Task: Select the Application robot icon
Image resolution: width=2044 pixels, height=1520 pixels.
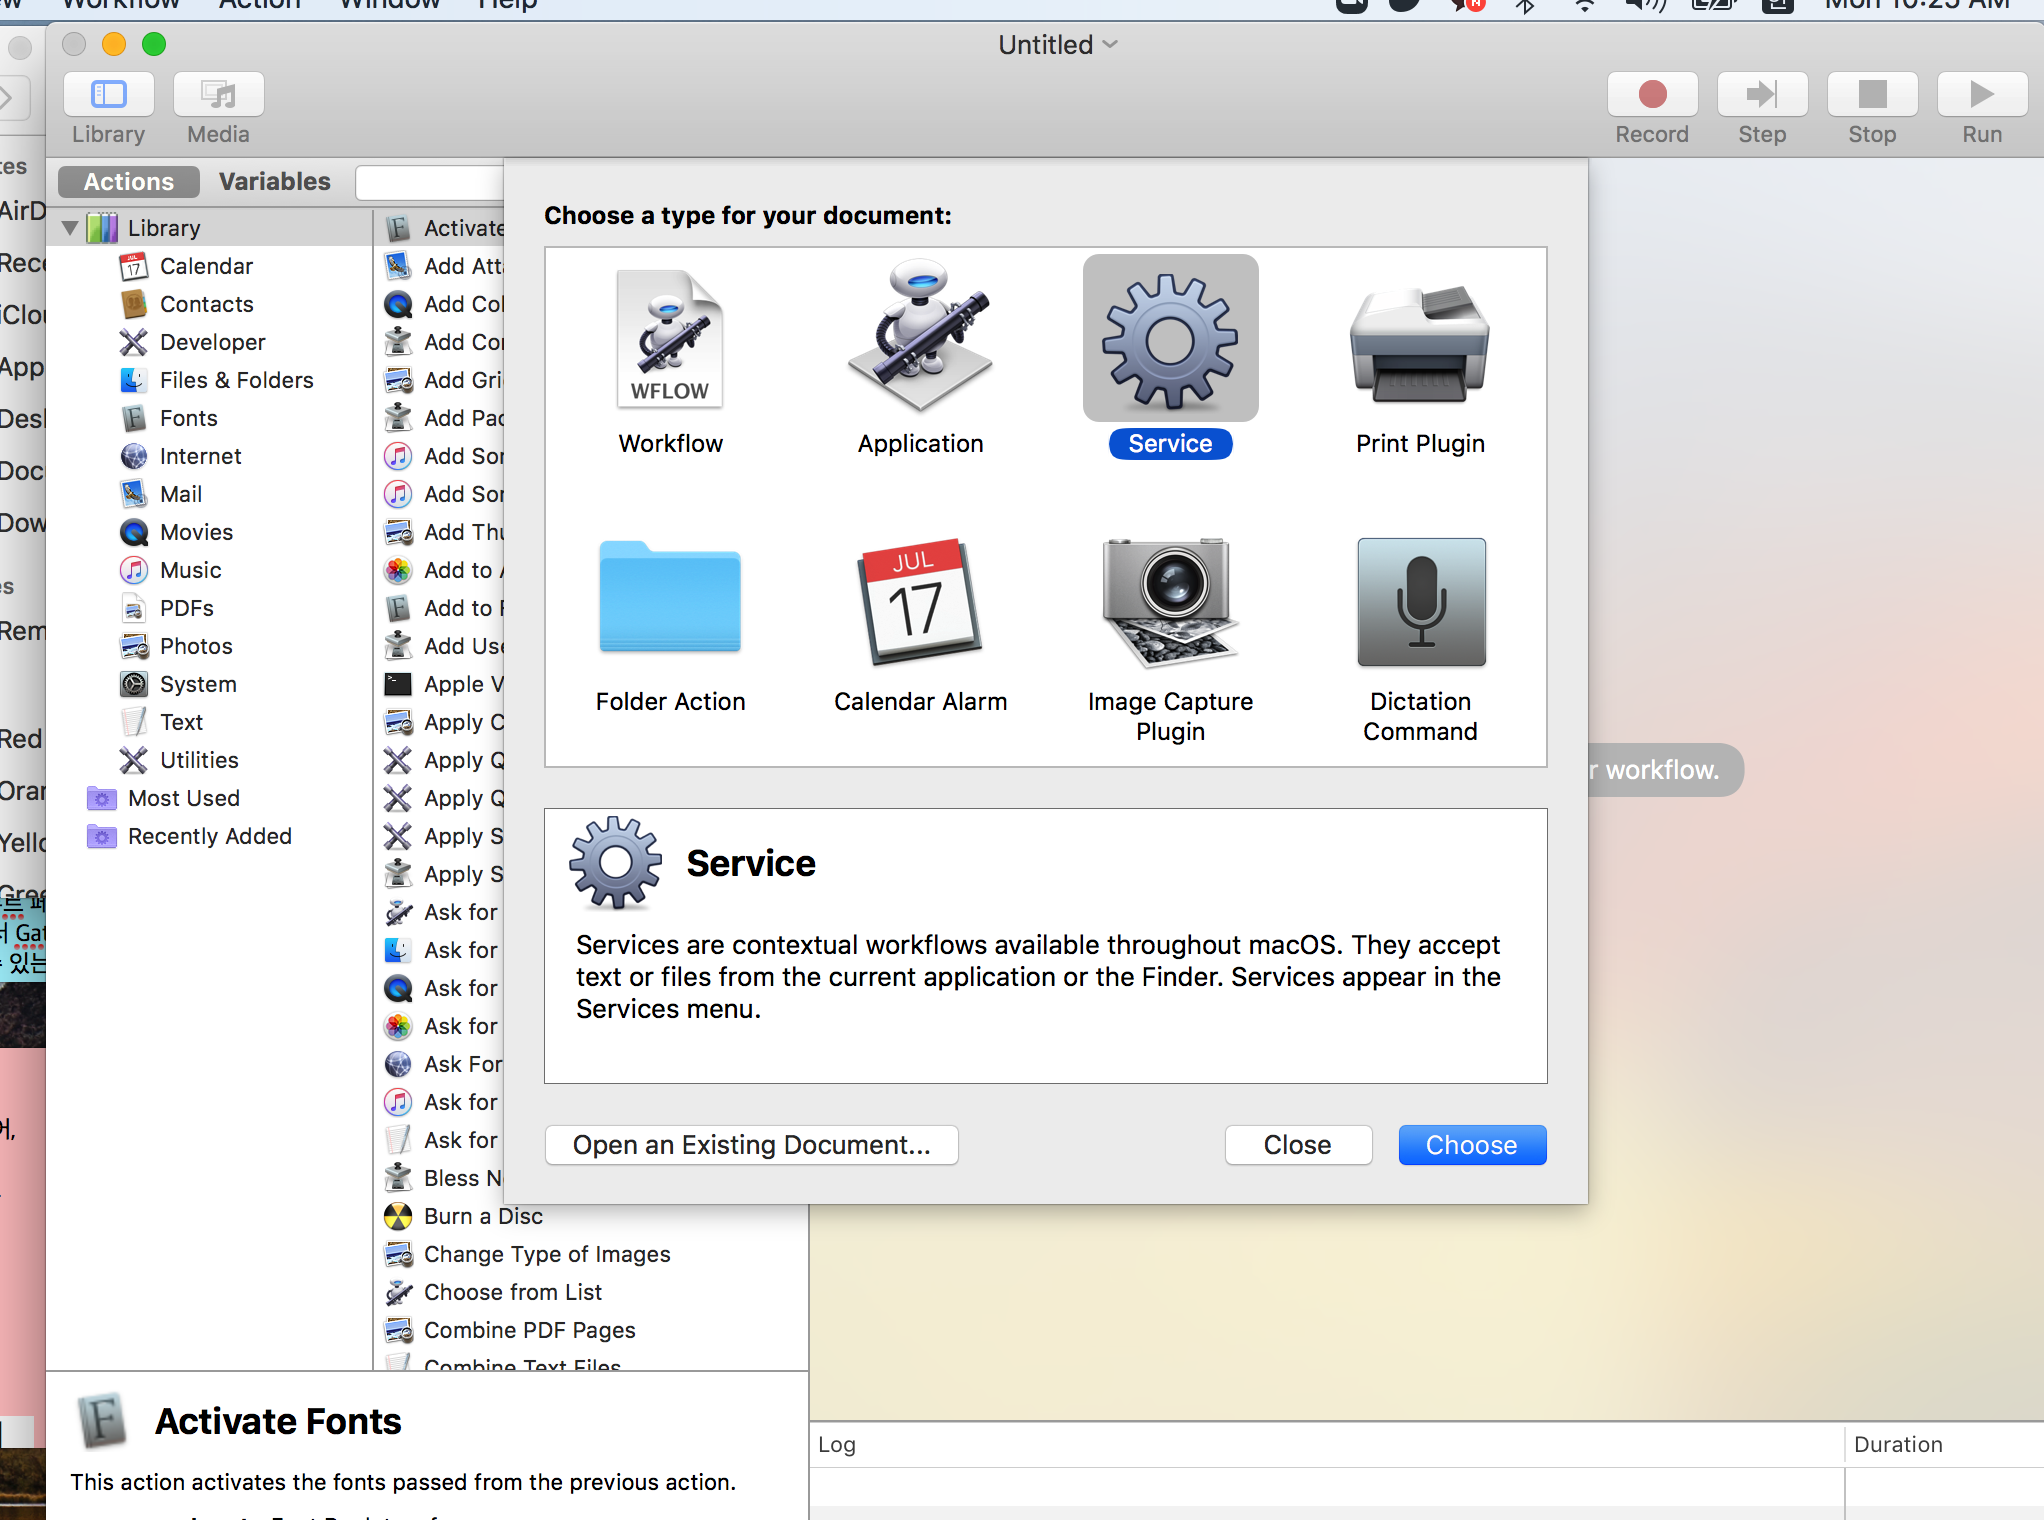Action: point(920,335)
